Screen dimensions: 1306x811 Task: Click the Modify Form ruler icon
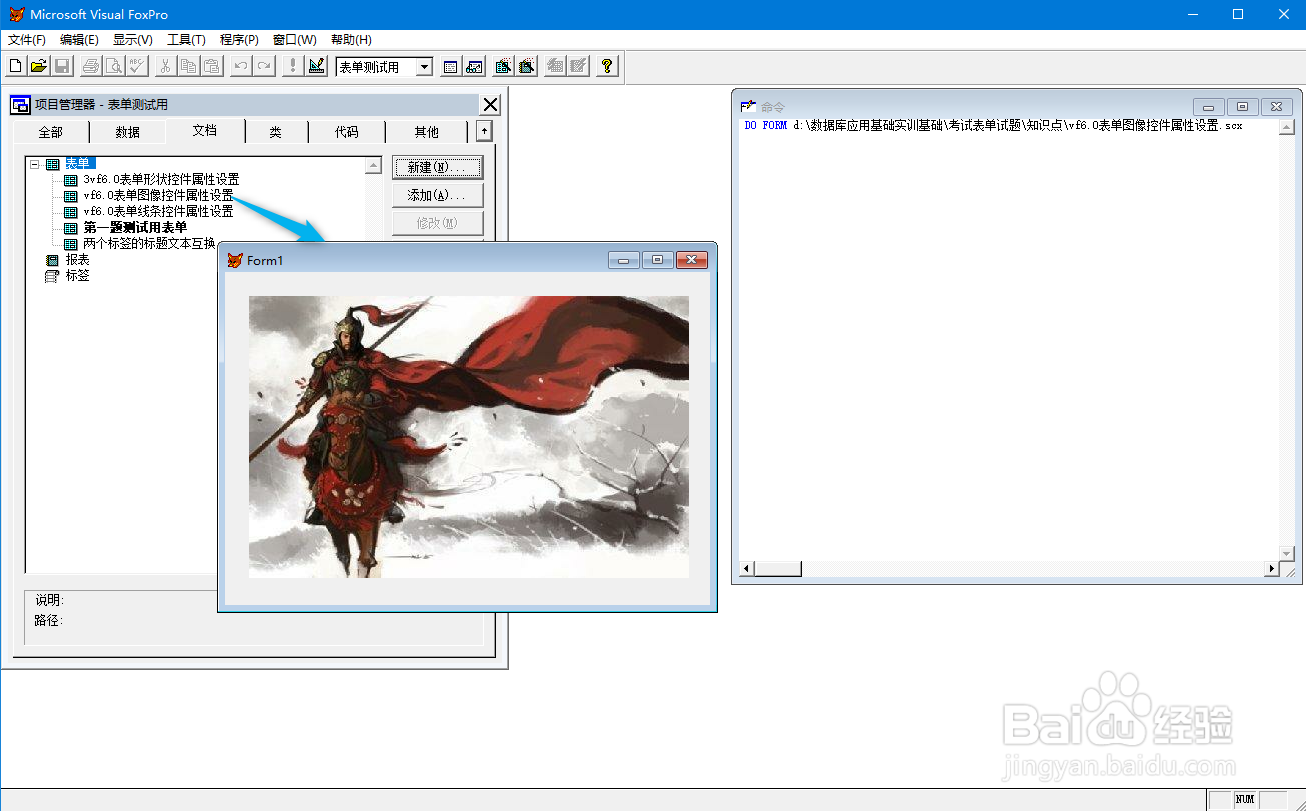(316, 67)
